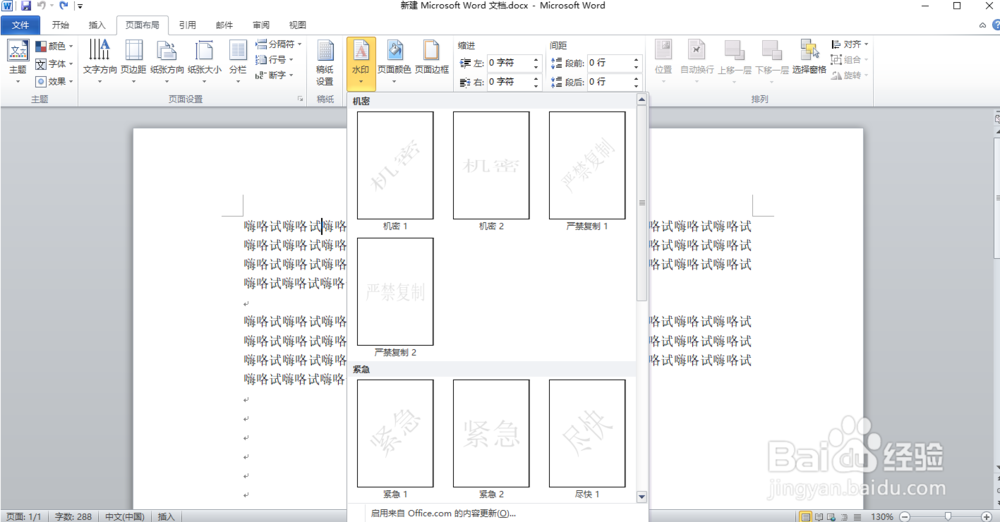Switch to the 引用 tab
Screen dimensions: 1000x522
[188, 25]
